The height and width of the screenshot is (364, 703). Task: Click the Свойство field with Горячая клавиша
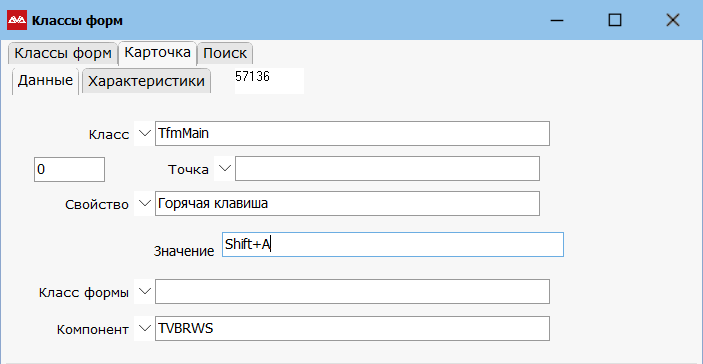click(x=347, y=204)
